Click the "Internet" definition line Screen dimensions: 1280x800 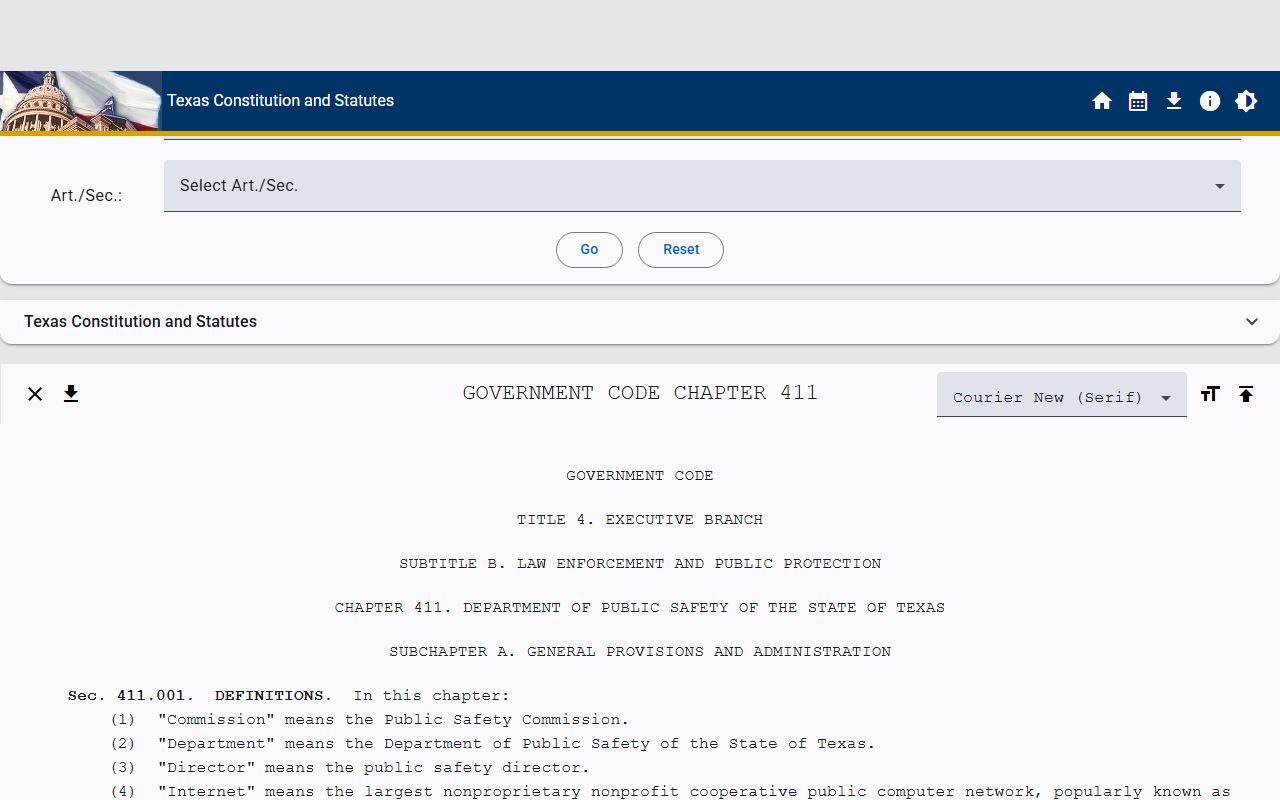[x=670, y=791]
